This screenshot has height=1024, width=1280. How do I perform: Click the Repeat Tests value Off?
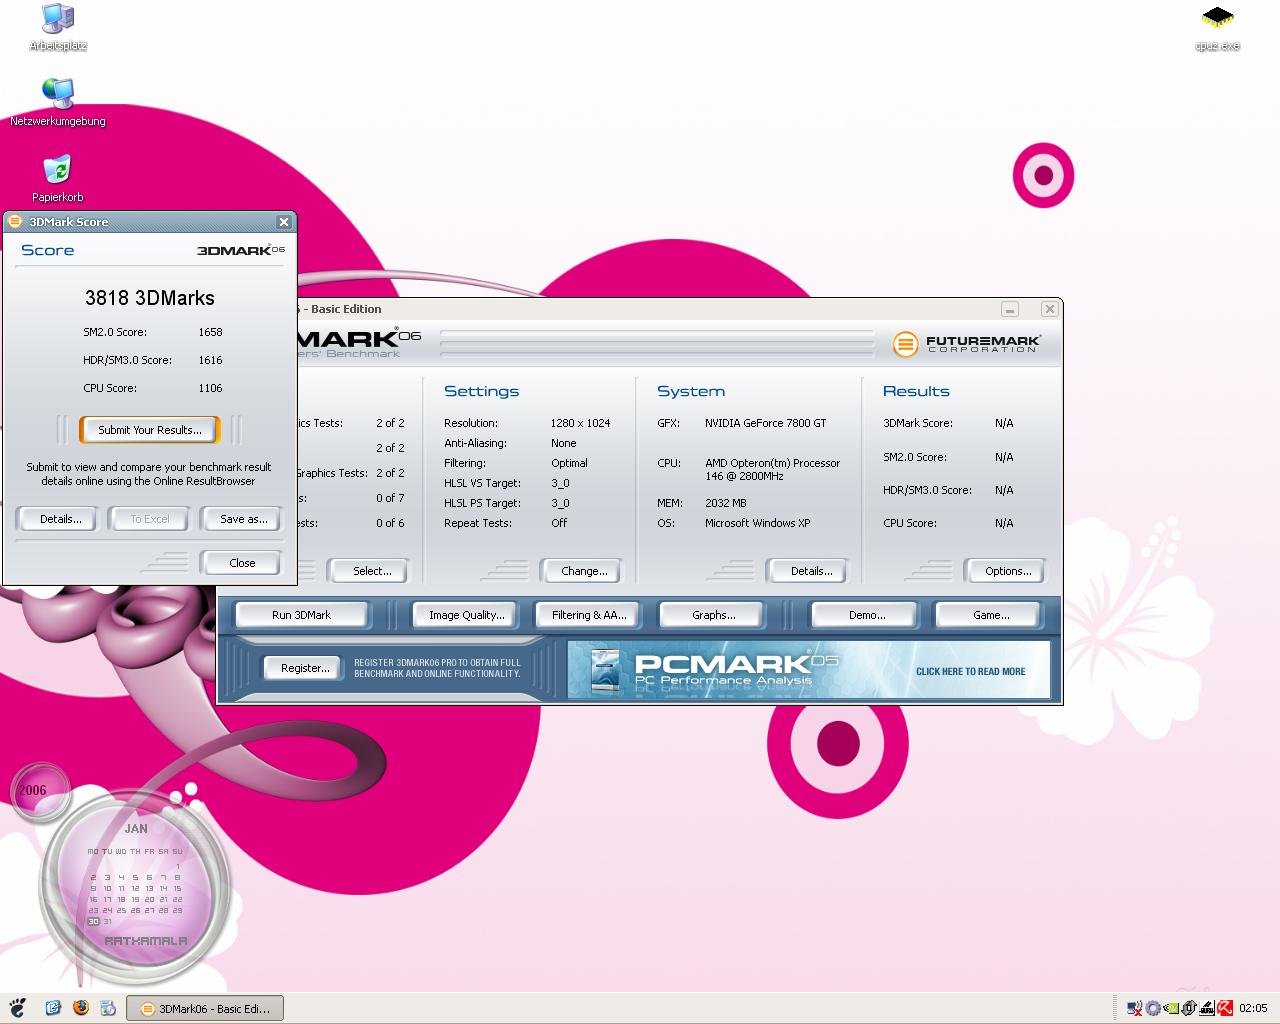pos(558,523)
